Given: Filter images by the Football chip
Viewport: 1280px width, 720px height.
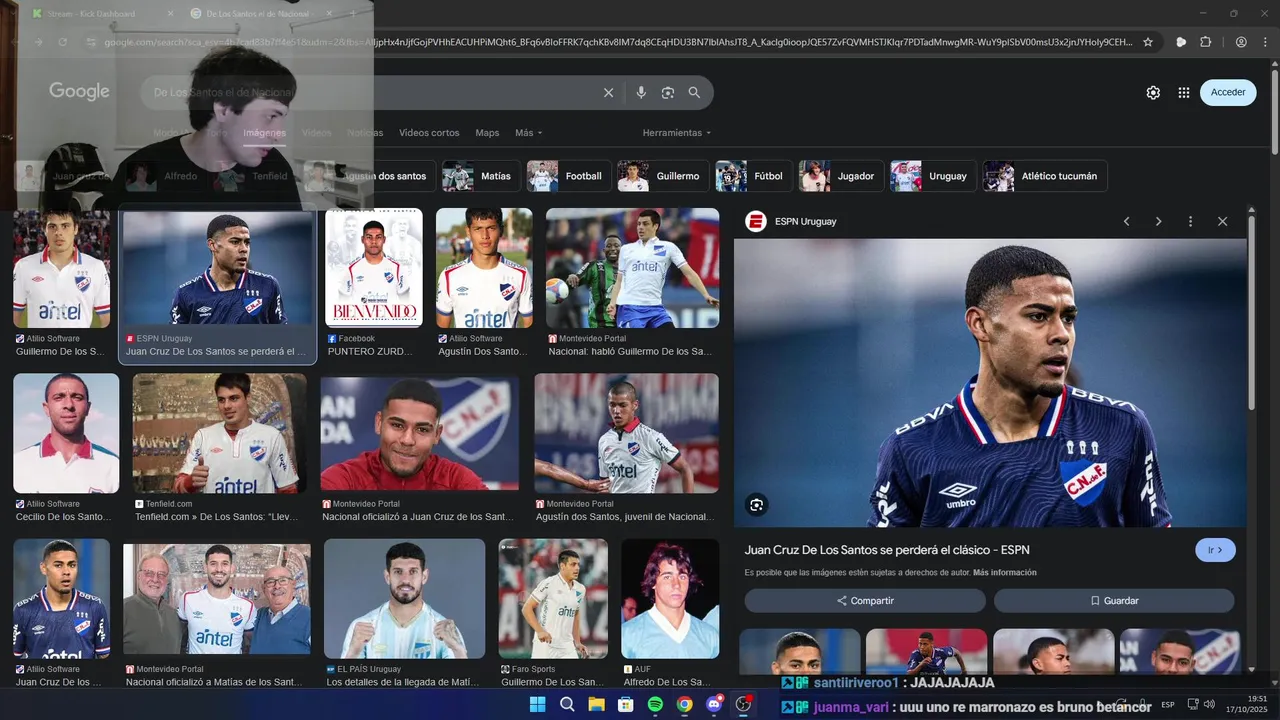Looking at the screenshot, I should tap(570, 176).
